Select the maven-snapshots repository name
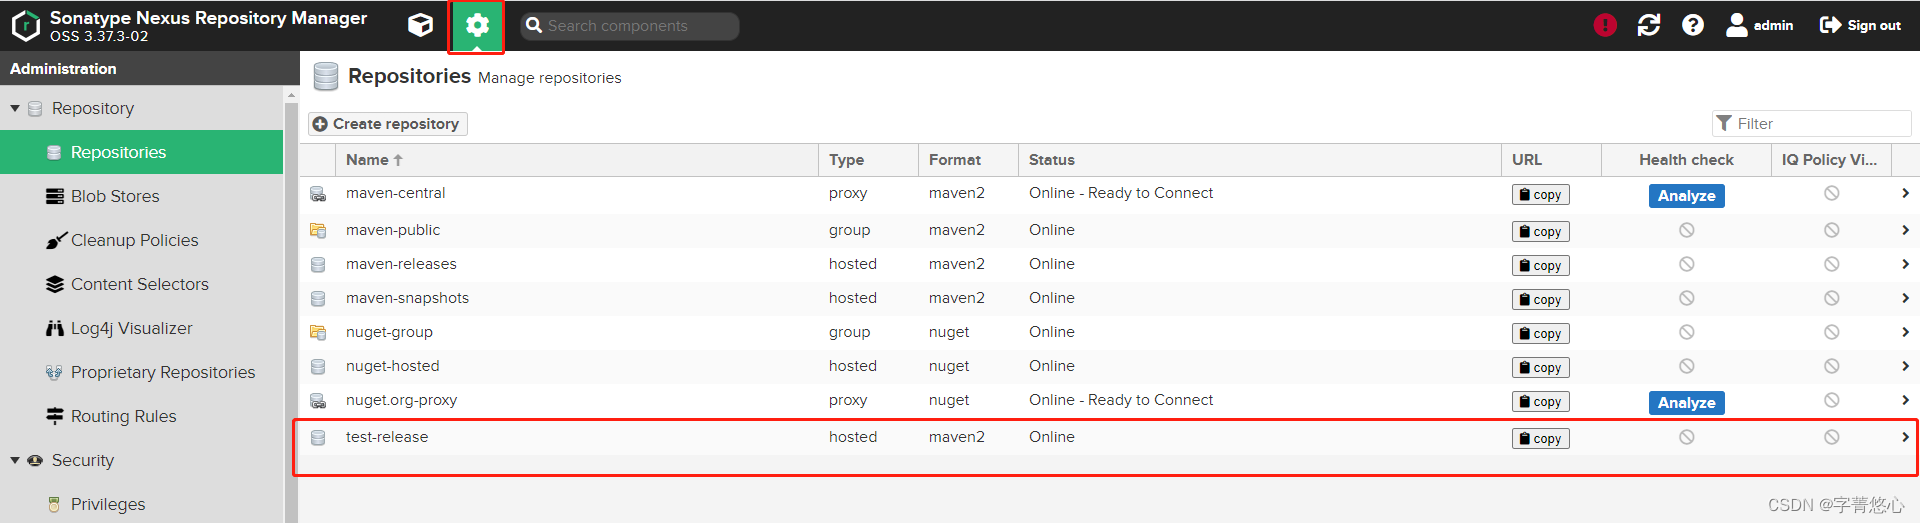The width and height of the screenshot is (1920, 523). tap(407, 298)
